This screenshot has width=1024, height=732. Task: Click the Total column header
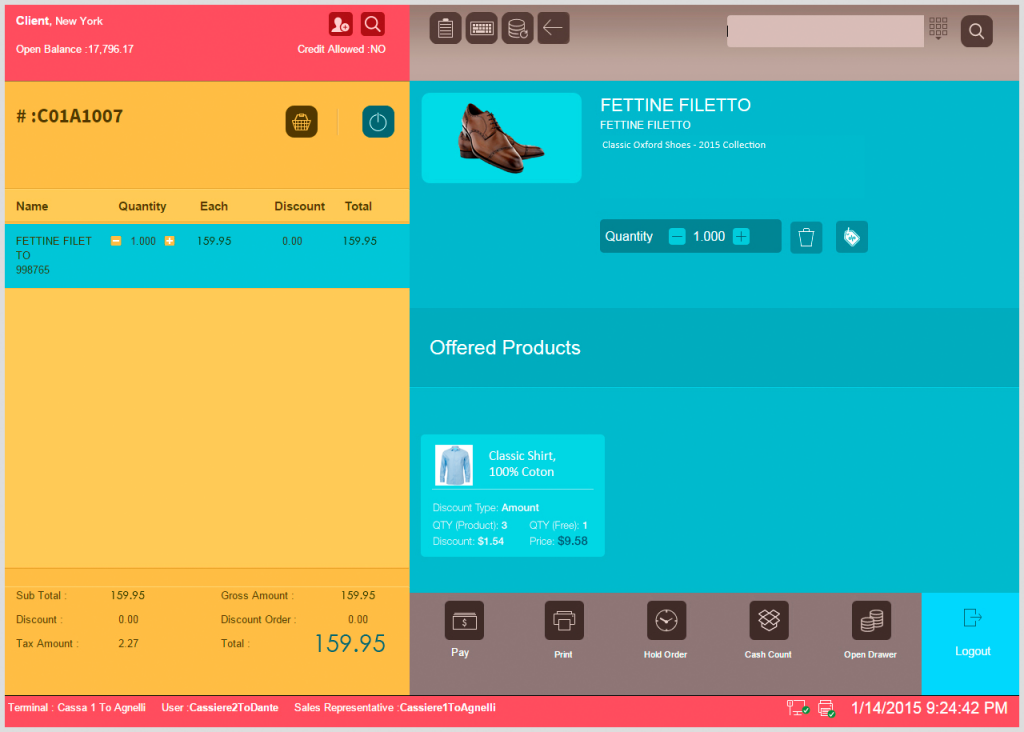tap(358, 206)
